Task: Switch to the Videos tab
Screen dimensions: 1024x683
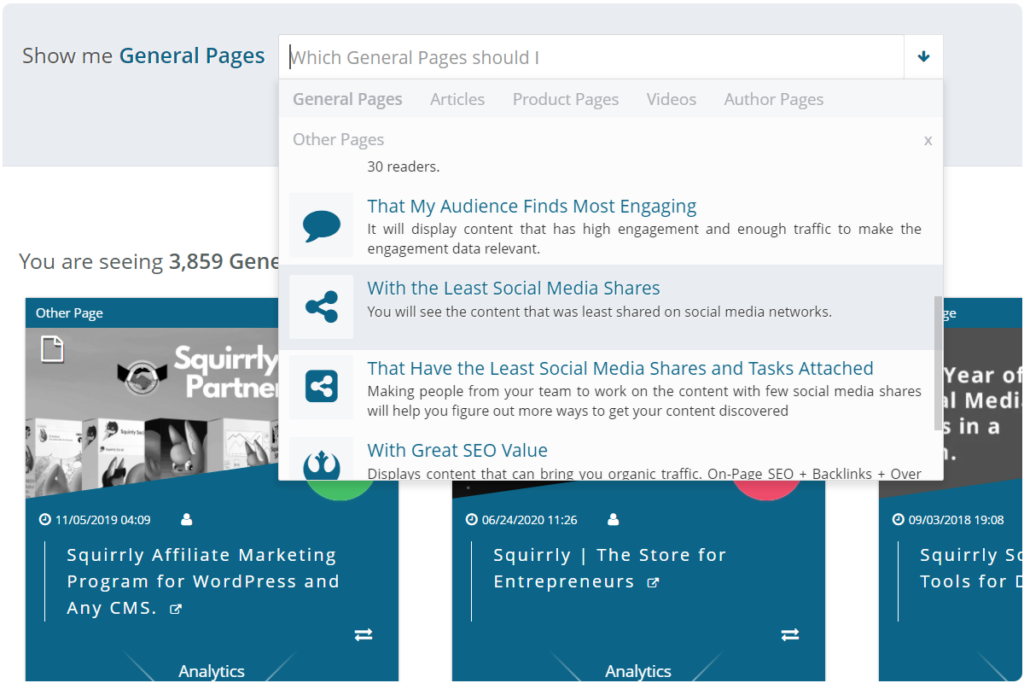Action: coord(671,99)
